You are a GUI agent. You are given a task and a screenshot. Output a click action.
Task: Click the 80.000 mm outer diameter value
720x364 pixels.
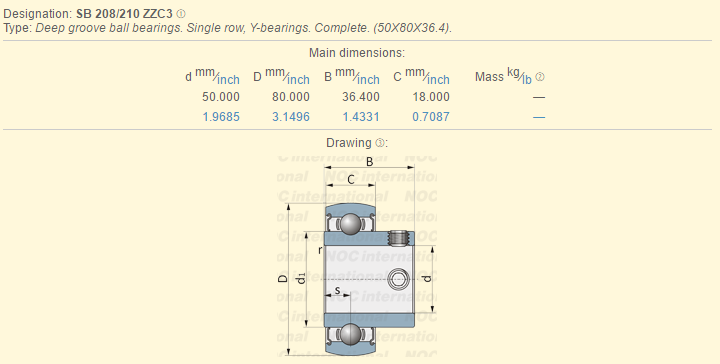point(291,97)
